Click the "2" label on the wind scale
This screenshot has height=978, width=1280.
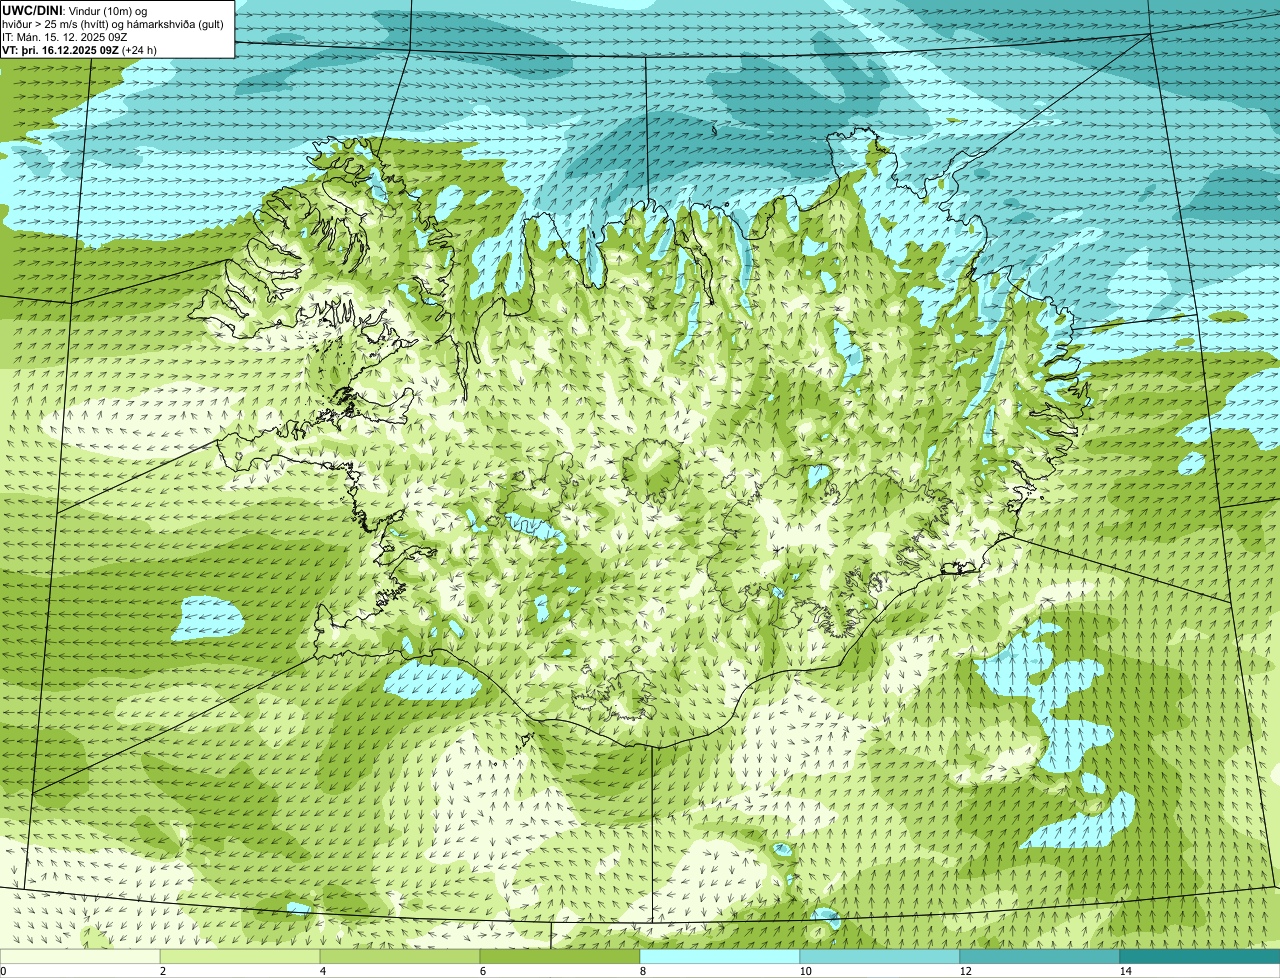coord(162,971)
